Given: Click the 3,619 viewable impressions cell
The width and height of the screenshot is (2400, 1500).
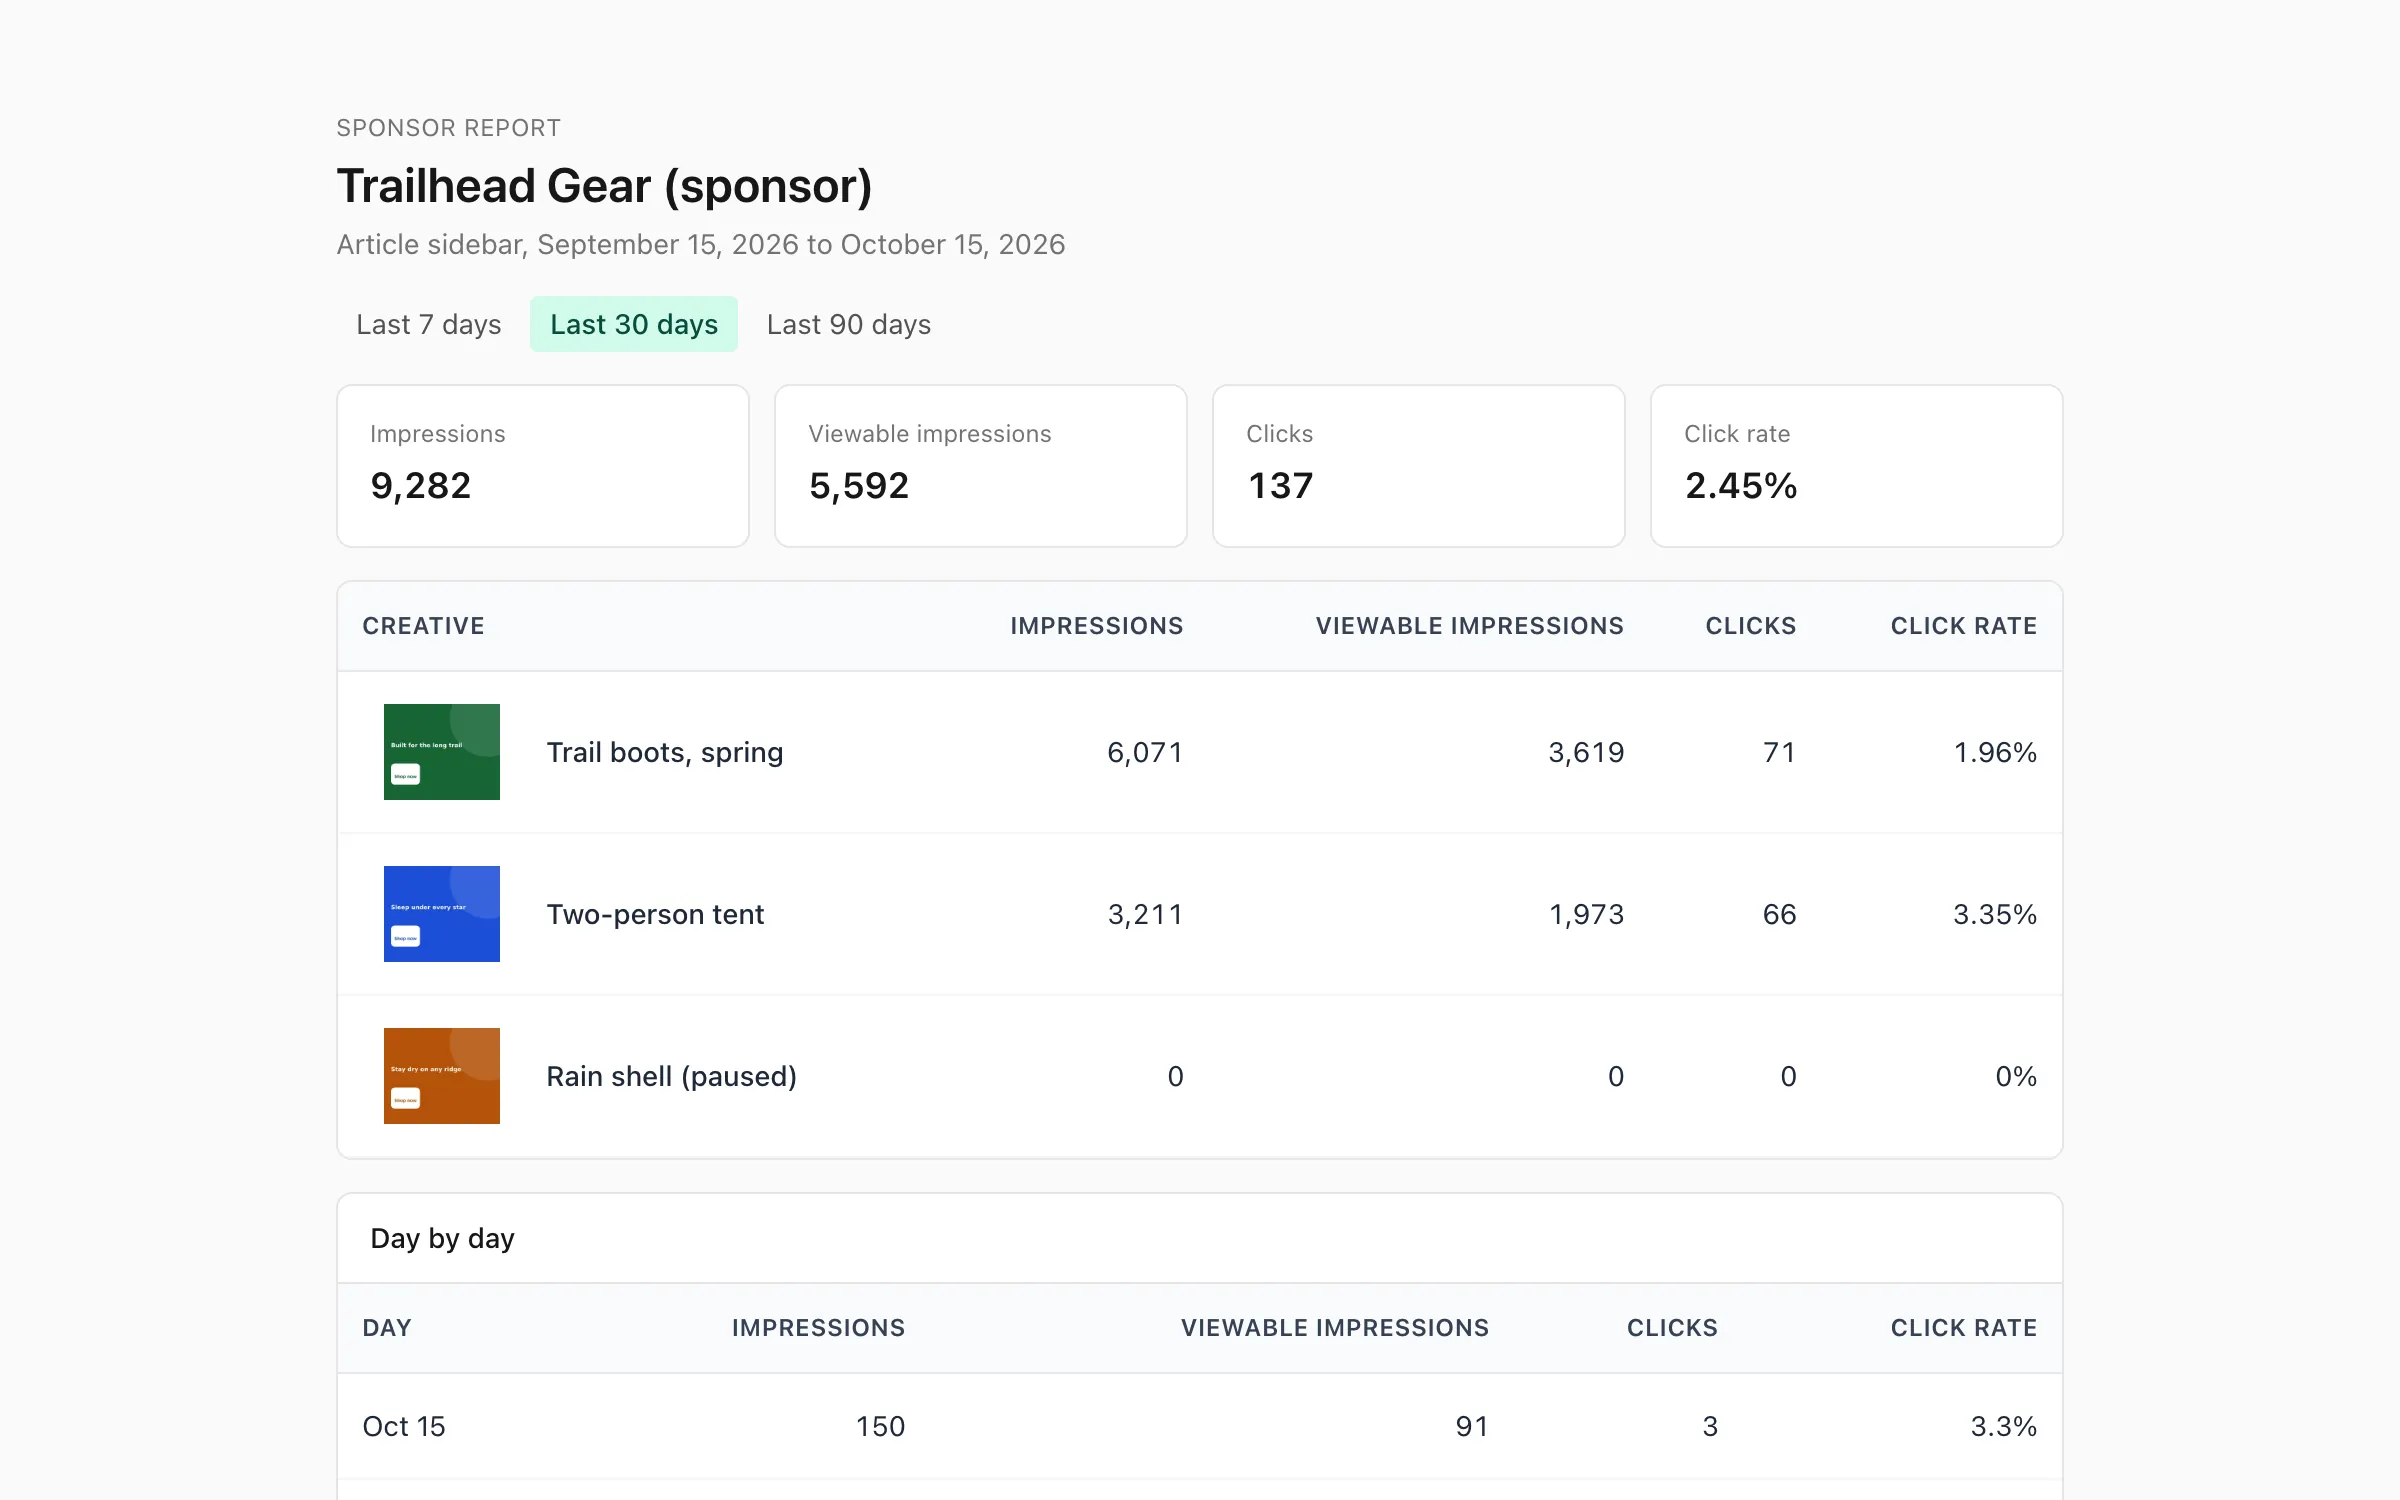Looking at the screenshot, I should coord(1586,752).
